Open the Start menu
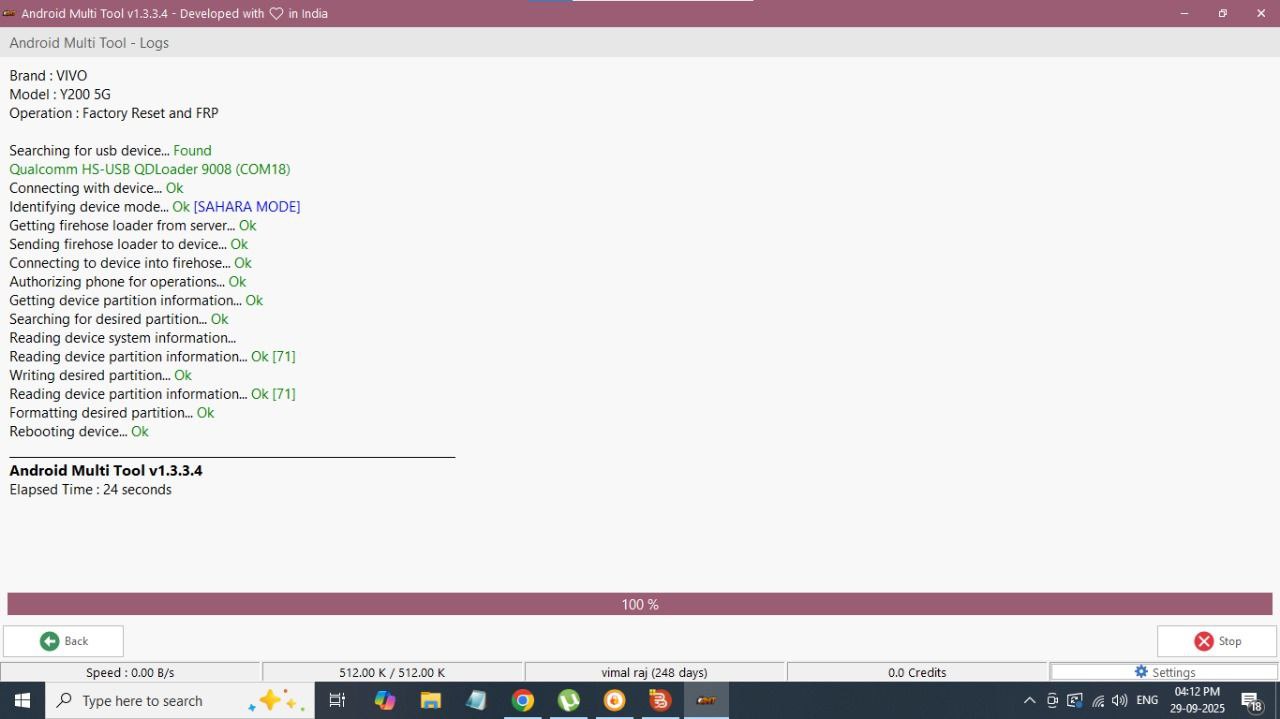Image resolution: width=1280 pixels, height=719 pixels. click(21, 700)
